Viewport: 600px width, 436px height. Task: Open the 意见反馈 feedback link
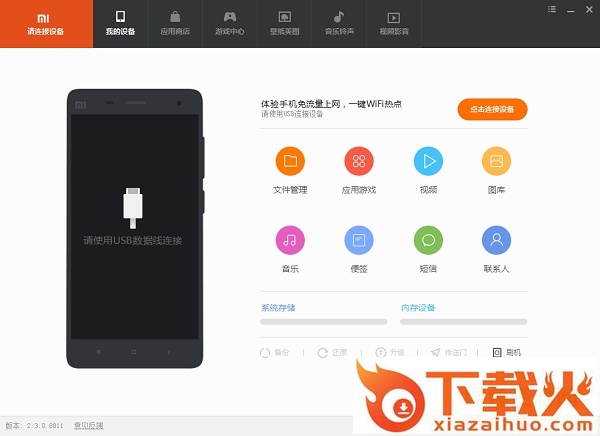coord(89,425)
